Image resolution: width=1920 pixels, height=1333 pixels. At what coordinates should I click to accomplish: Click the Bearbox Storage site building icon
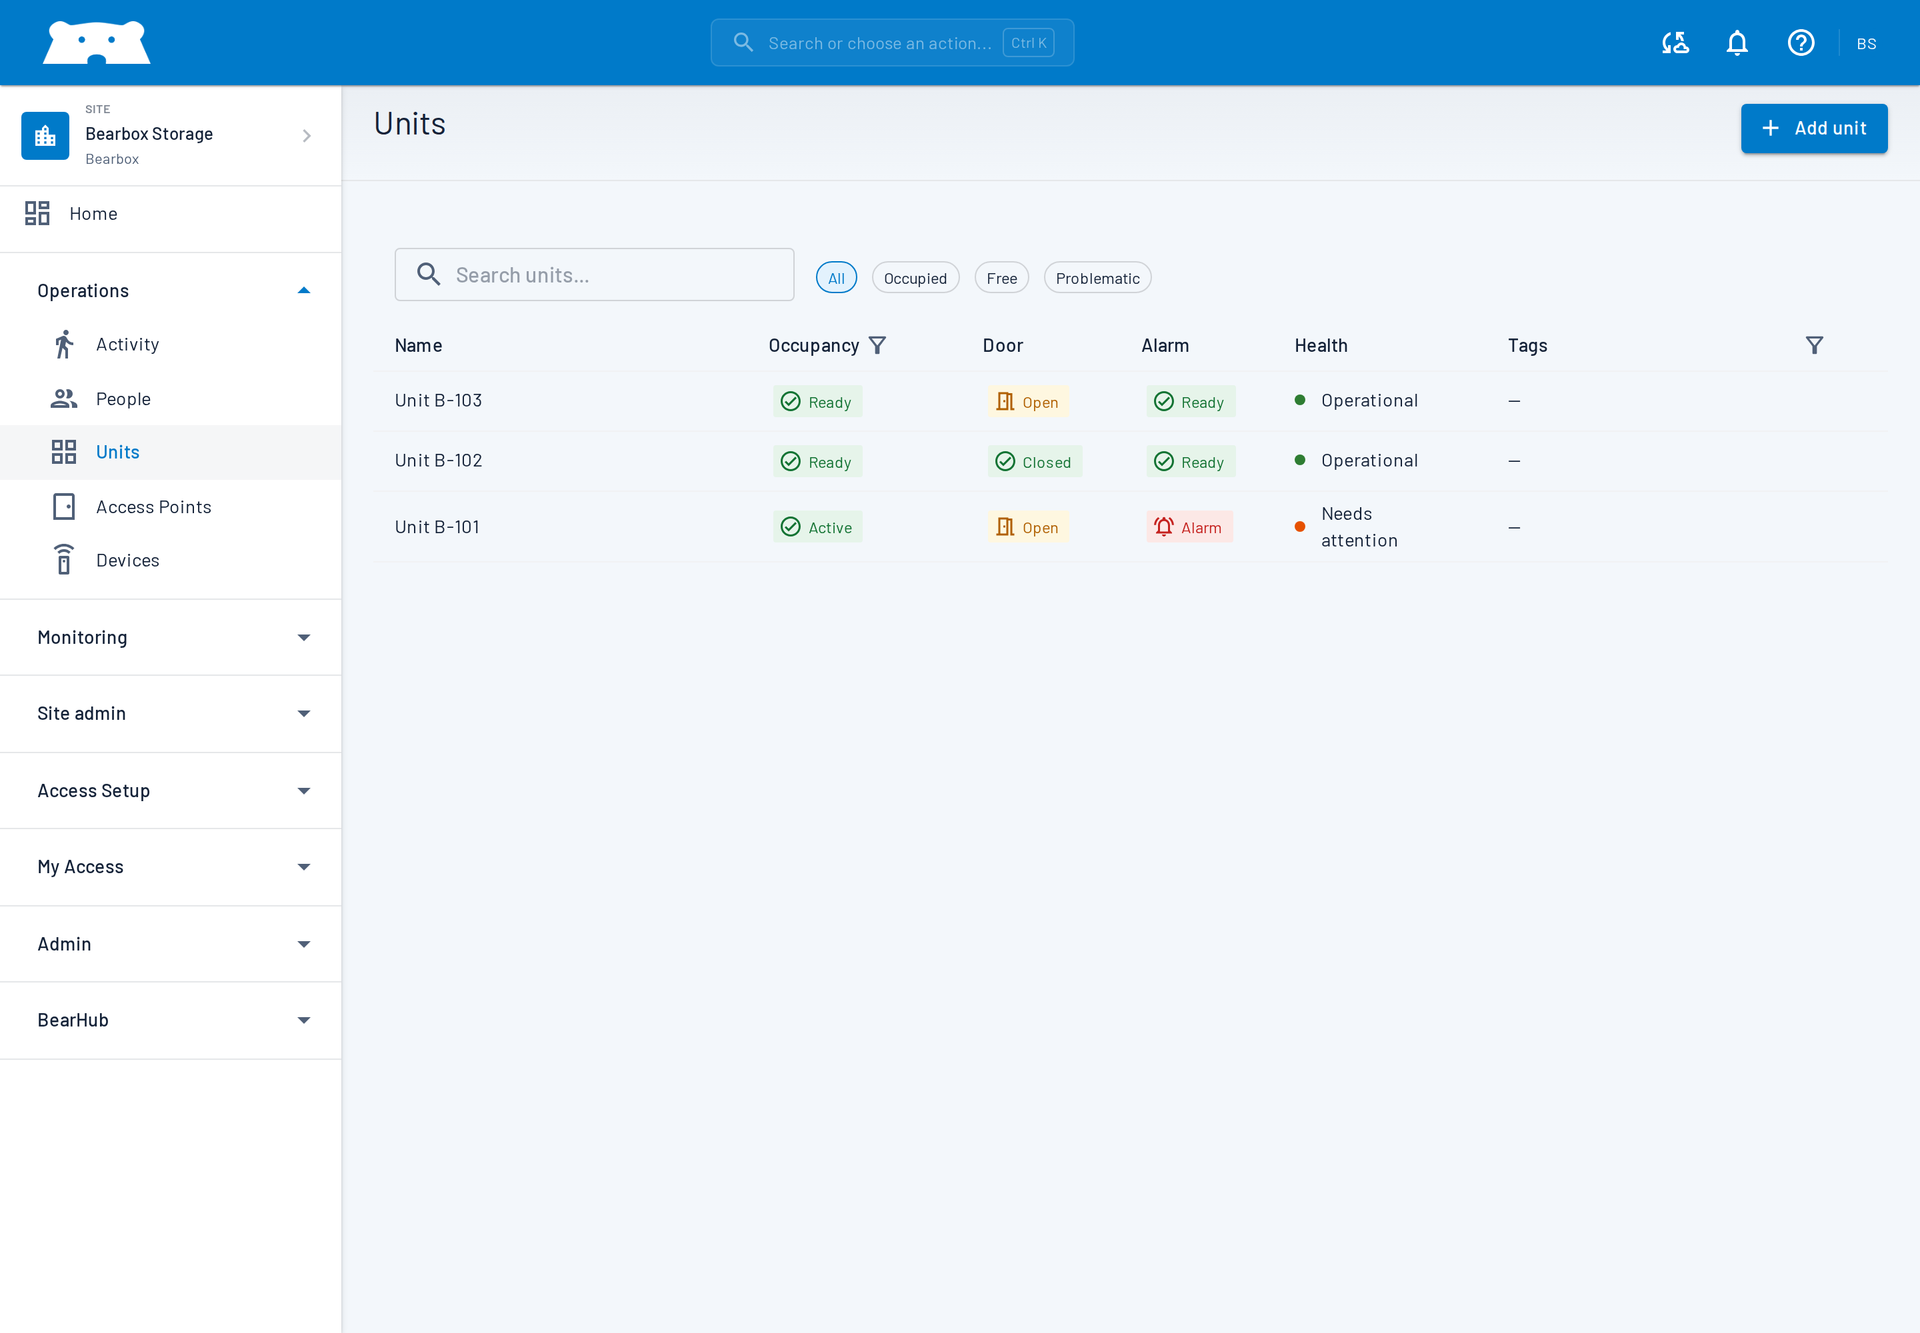[45, 135]
